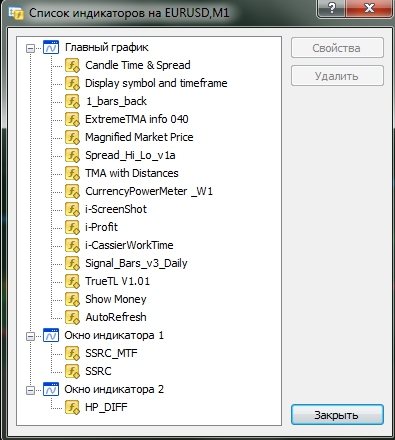Click the Удалить button
The image size is (395, 440).
(337, 76)
